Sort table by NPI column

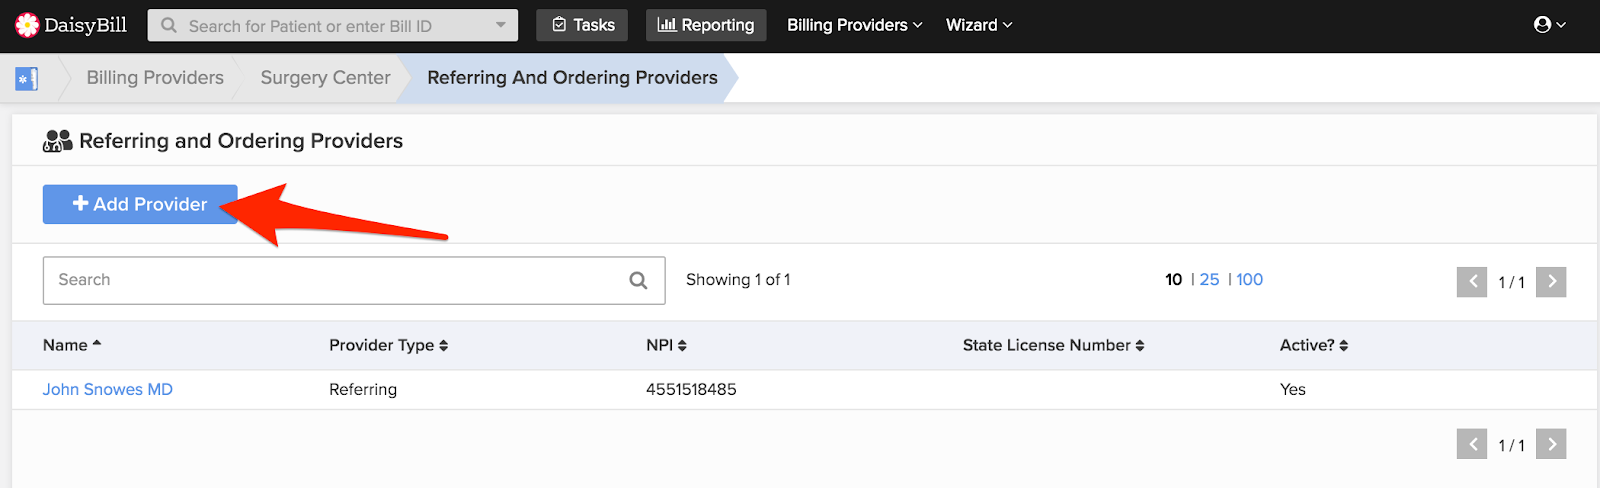pos(666,345)
